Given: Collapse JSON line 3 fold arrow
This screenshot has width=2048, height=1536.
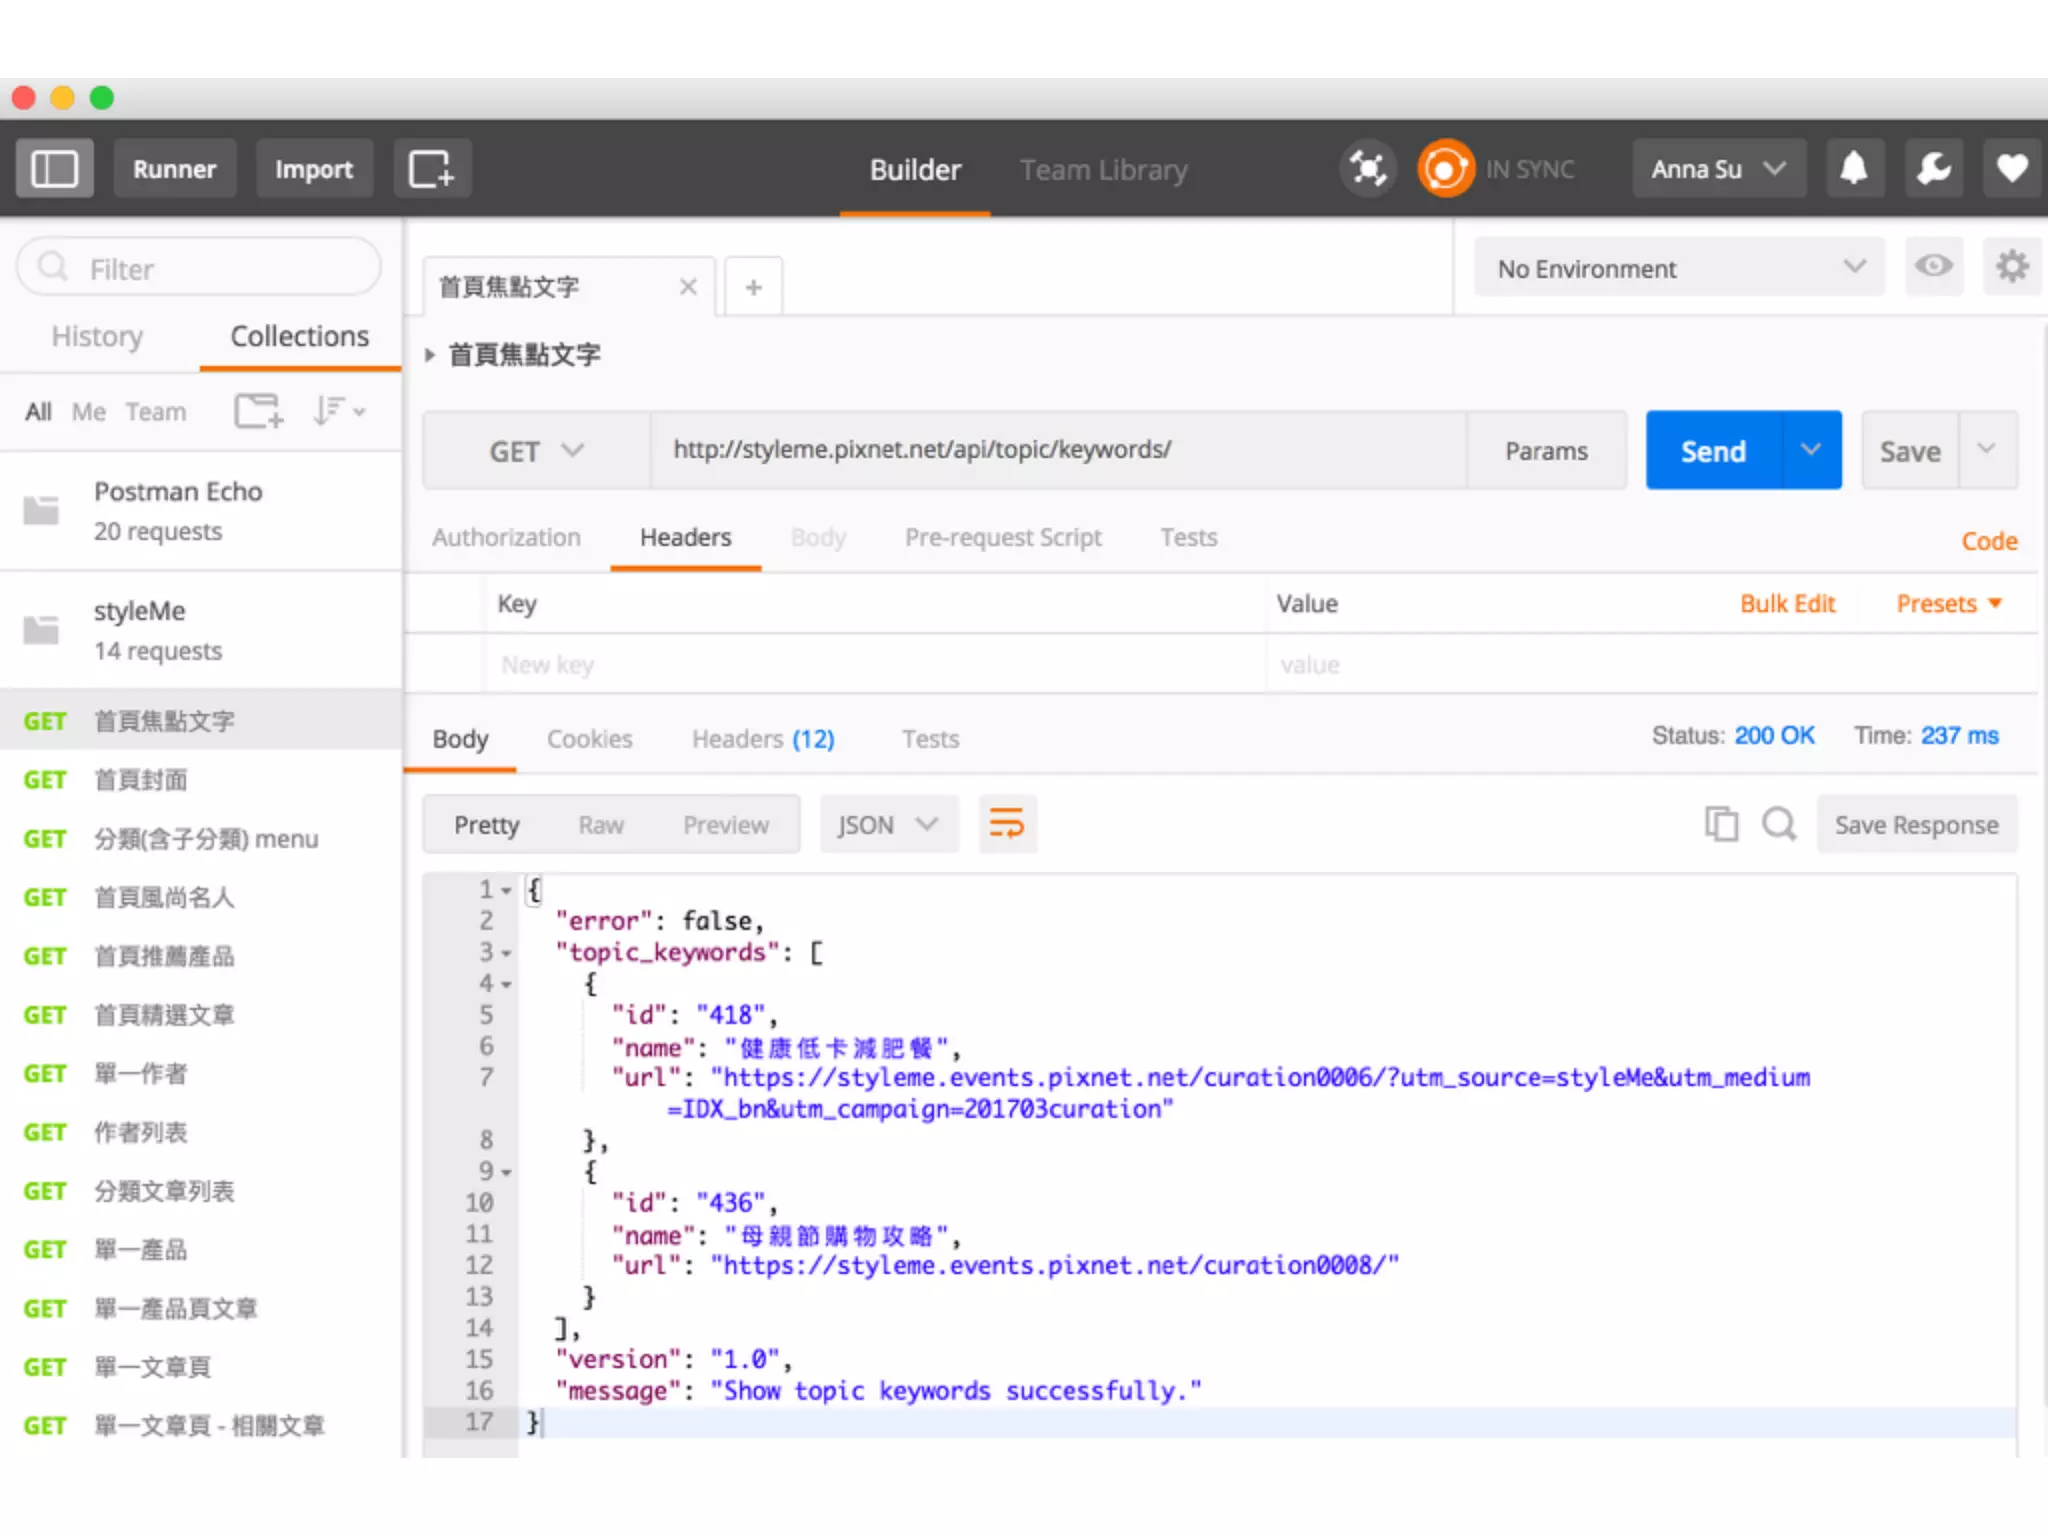Looking at the screenshot, I should click(506, 953).
